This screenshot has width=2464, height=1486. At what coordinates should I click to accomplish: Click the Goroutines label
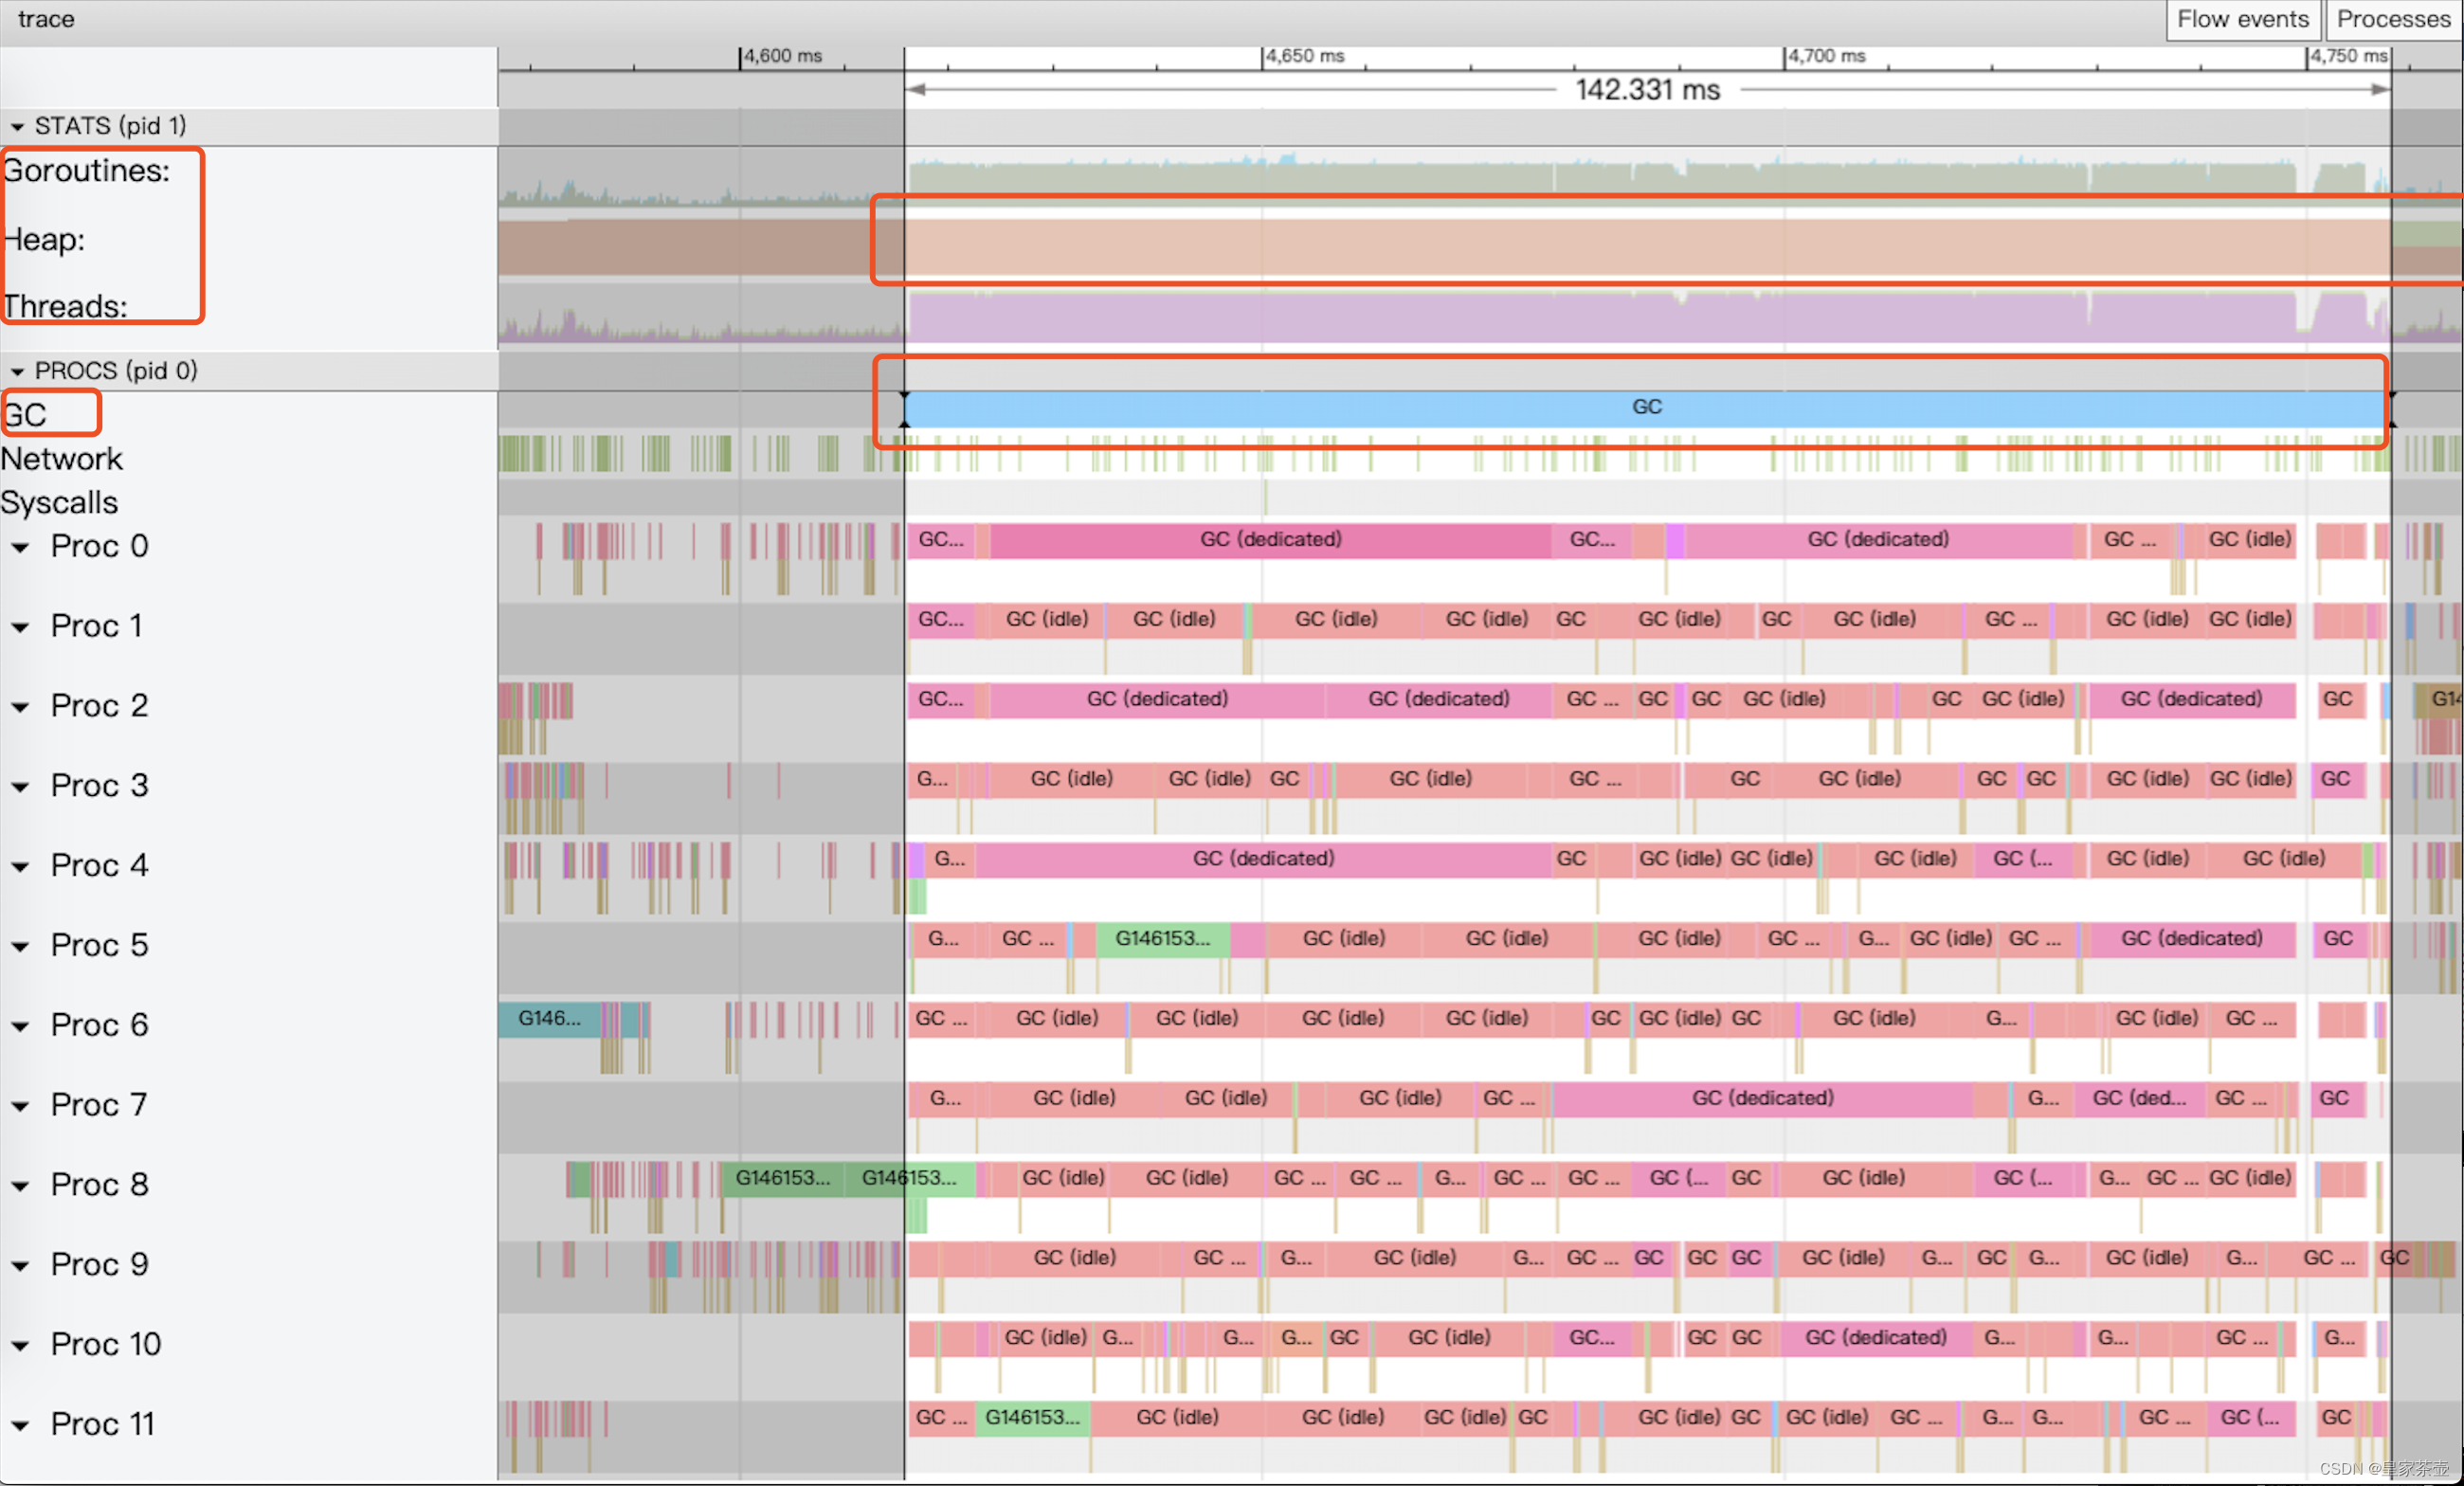coord(87,171)
